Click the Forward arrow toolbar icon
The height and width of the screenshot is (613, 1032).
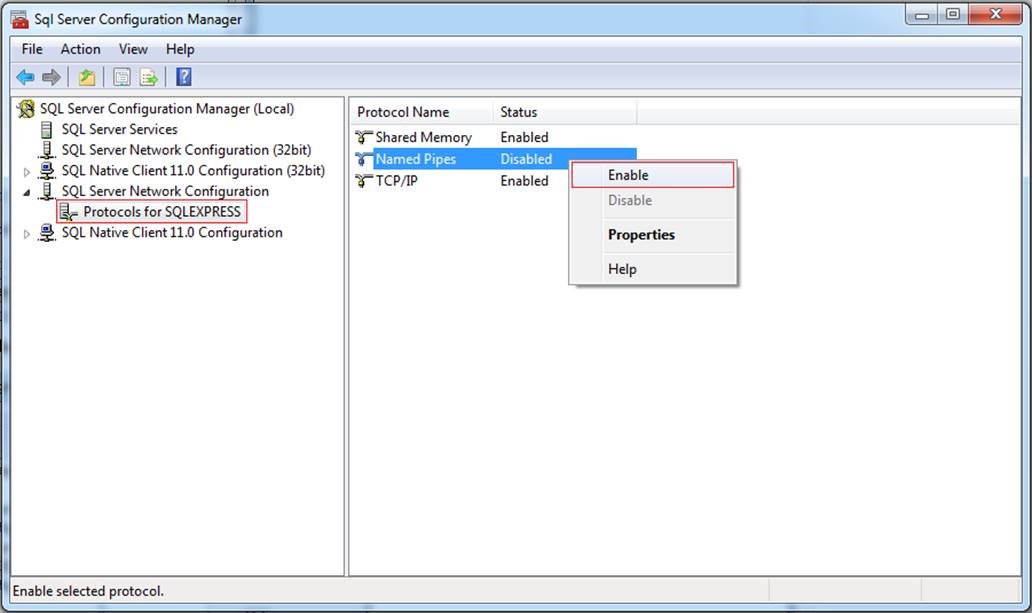(x=51, y=78)
